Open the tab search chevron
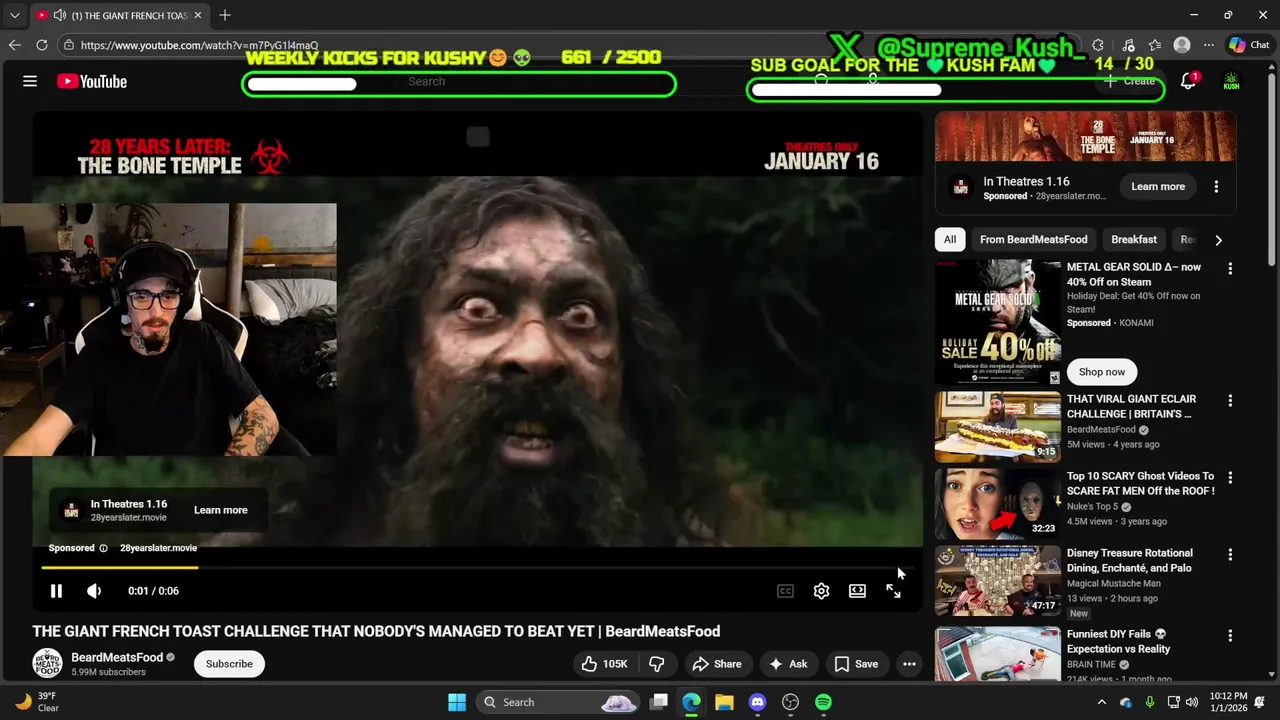This screenshot has width=1280, height=720. 14,15
